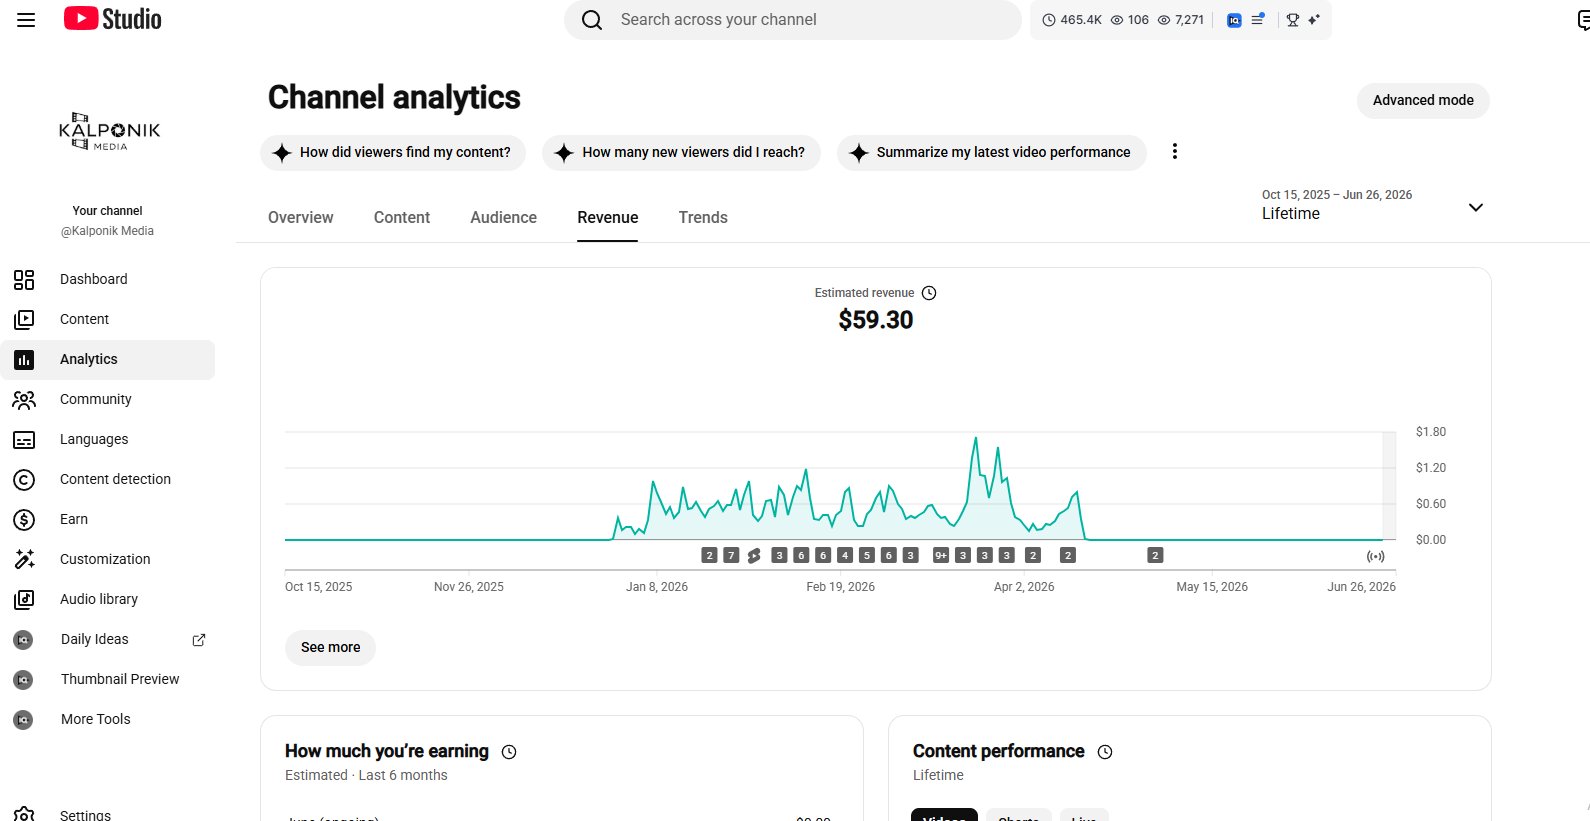Open the hamburger navigation menu

click(x=26, y=20)
